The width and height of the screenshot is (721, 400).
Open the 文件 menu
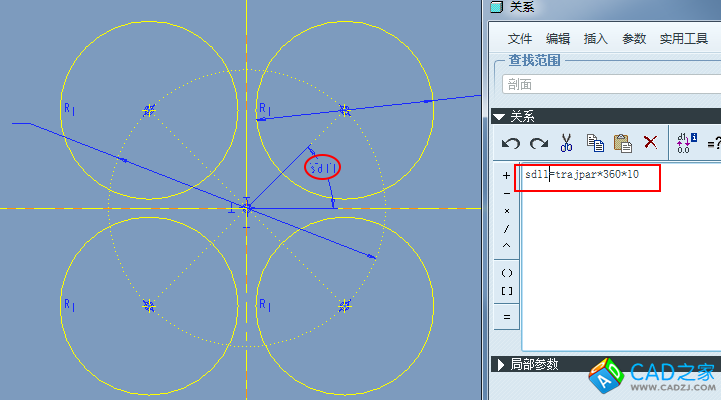coord(520,39)
